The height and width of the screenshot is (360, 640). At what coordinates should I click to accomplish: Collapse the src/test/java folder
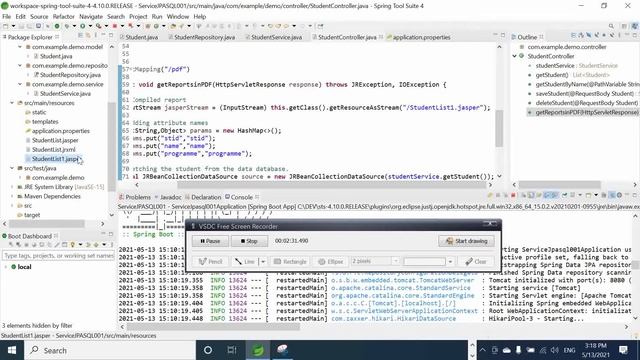[x=12, y=168]
